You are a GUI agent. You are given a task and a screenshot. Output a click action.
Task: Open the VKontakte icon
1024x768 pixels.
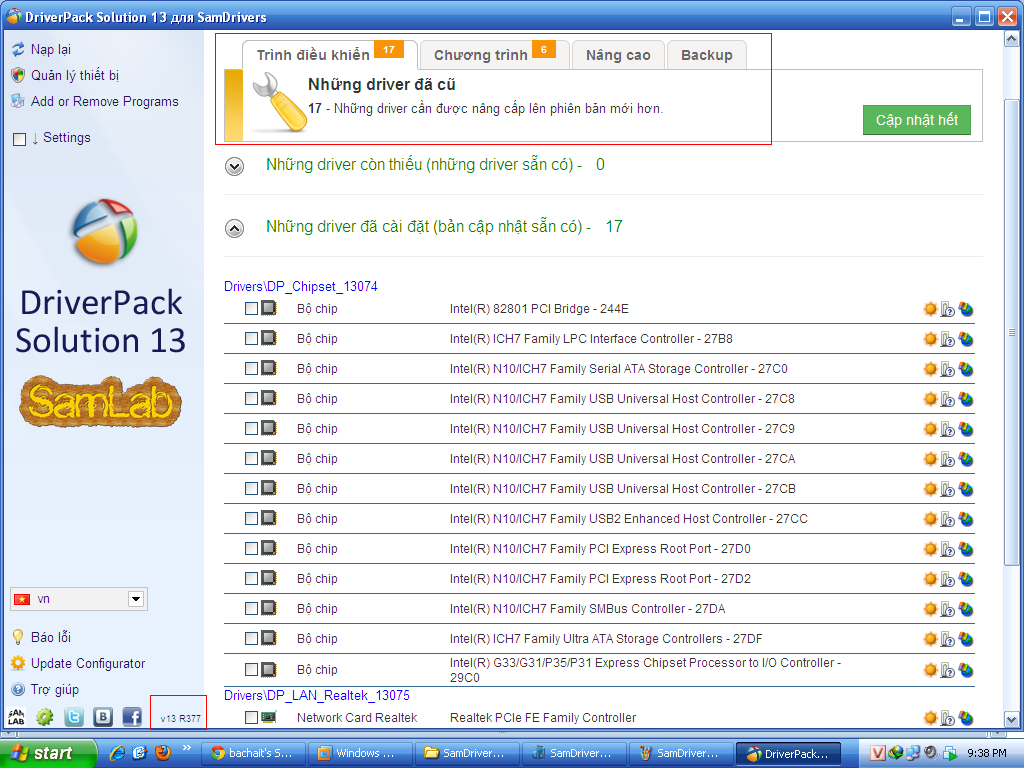pos(103,717)
